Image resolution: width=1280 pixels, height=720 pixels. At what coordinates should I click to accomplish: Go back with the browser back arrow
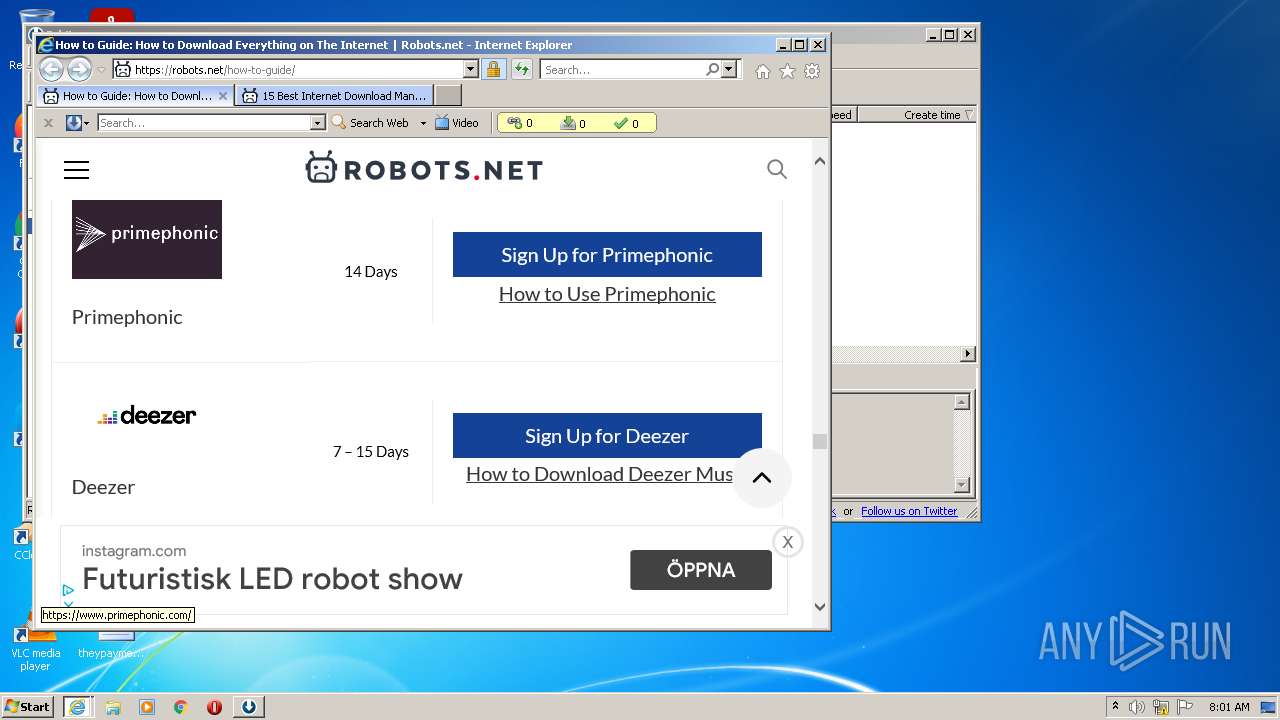tap(51, 69)
